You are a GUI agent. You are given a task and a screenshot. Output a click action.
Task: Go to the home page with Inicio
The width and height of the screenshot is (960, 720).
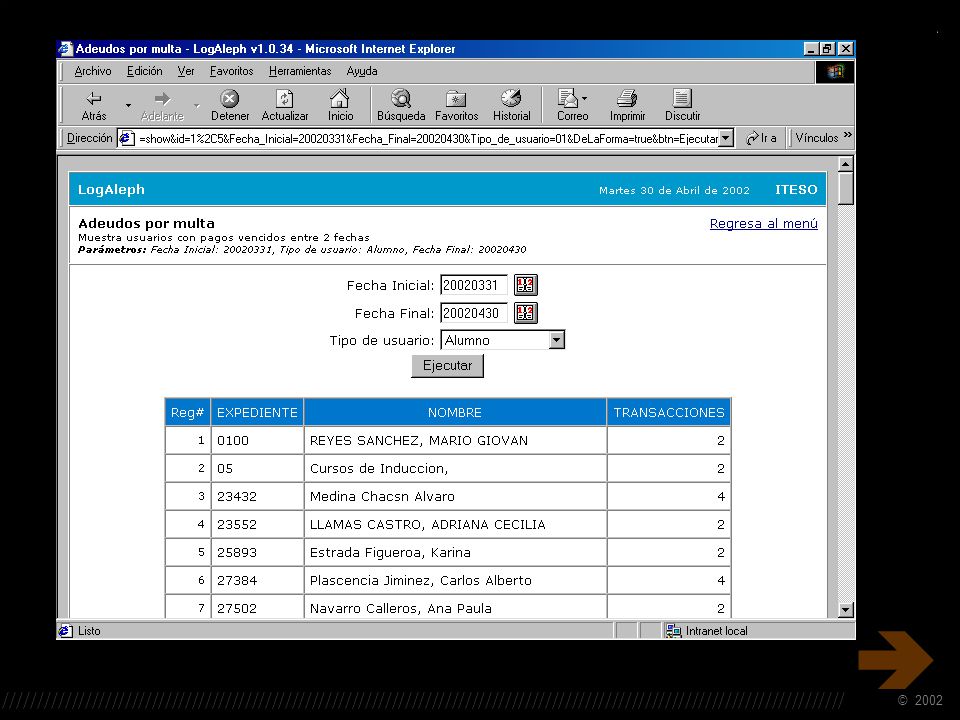(340, 105)
